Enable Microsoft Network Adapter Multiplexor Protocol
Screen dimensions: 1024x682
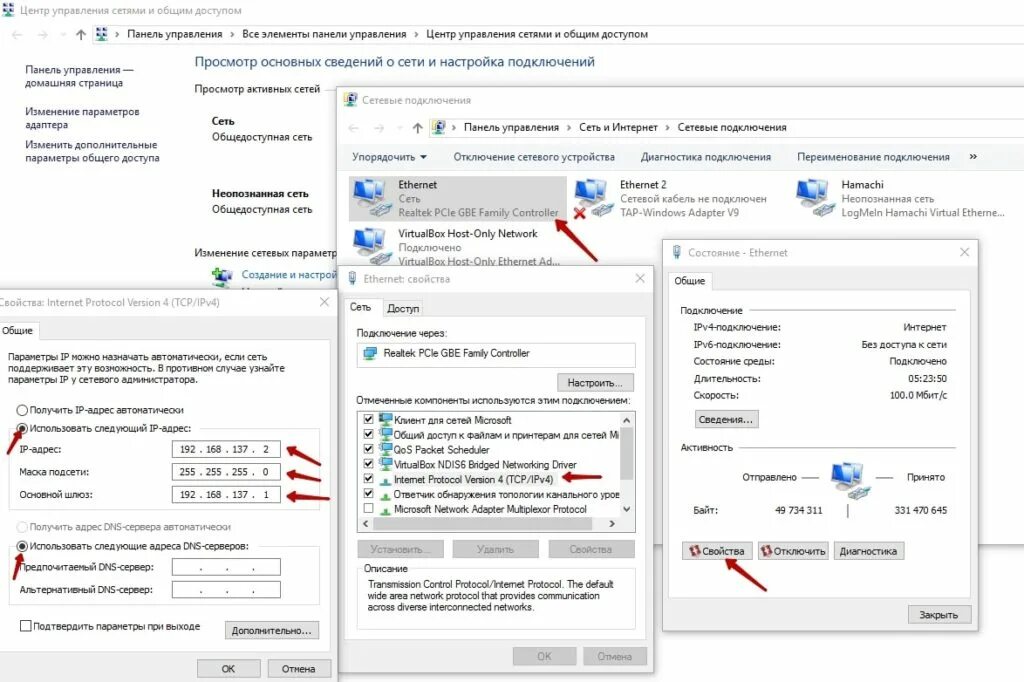[368, 508]
